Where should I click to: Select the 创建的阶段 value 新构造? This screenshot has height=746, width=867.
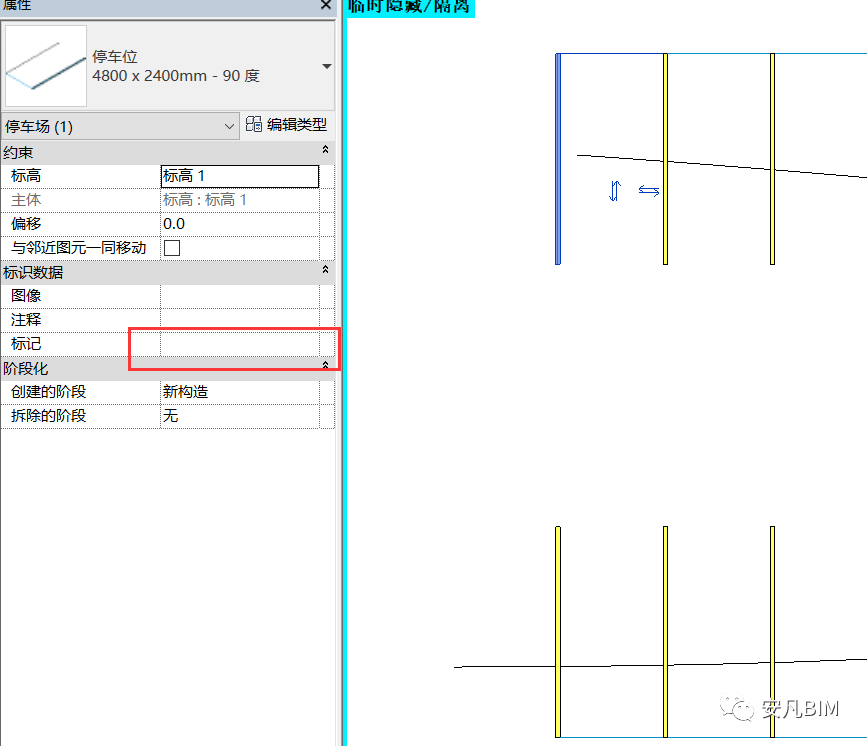click(x=239, y=392)
